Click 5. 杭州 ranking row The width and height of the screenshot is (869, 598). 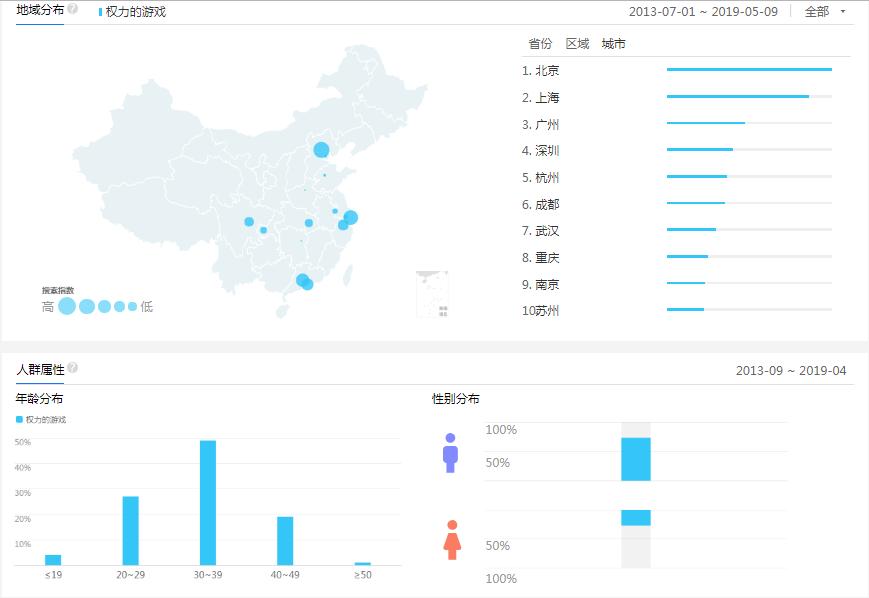[x=677, y=177]
